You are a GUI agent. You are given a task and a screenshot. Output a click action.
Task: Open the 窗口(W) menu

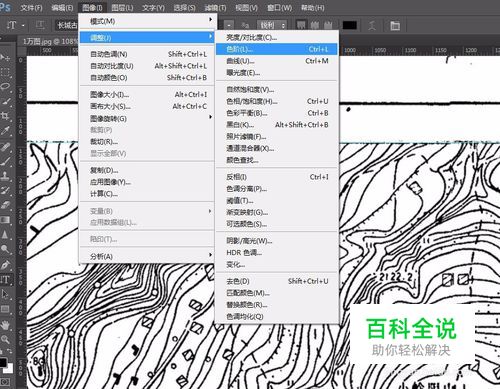(x=279, y=7)
